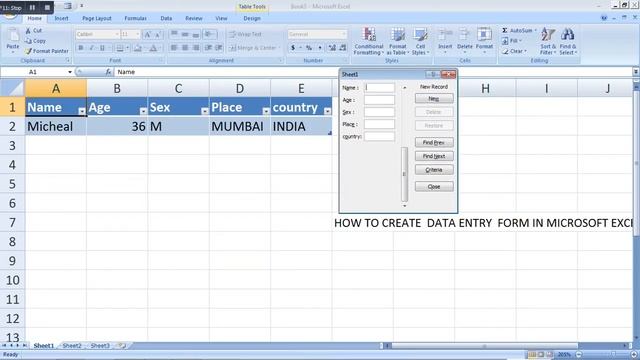Click the Increase Indent icon
Viewport: 640px width, 360px height.
point(219,48)
